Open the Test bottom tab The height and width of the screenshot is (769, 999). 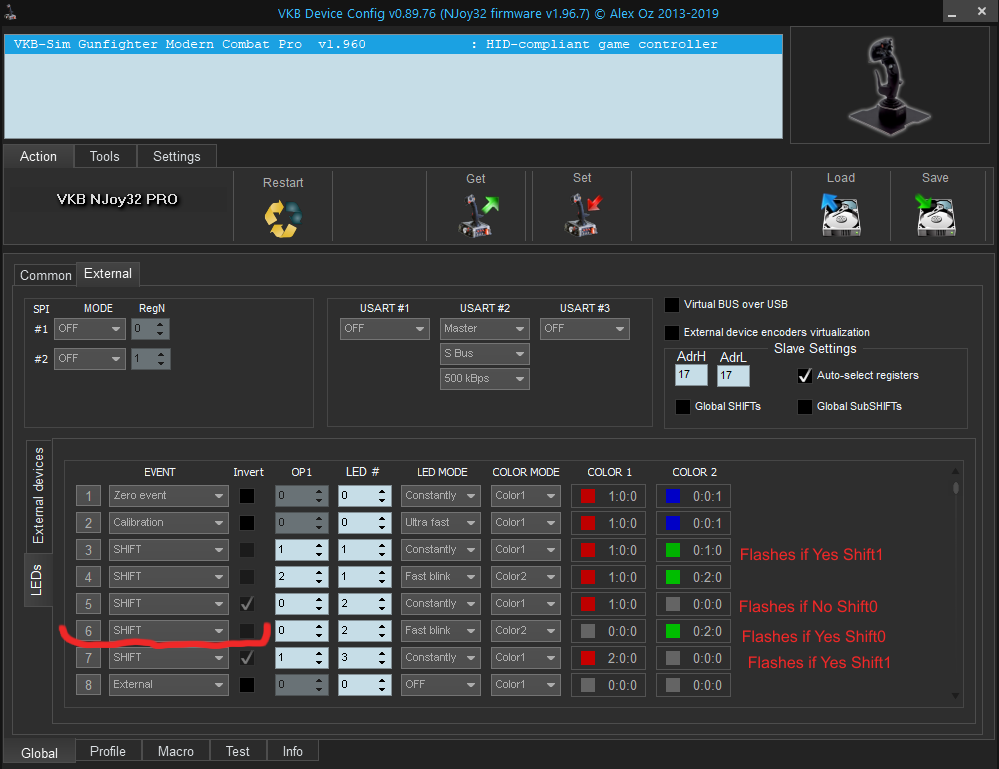pos(238,751)
